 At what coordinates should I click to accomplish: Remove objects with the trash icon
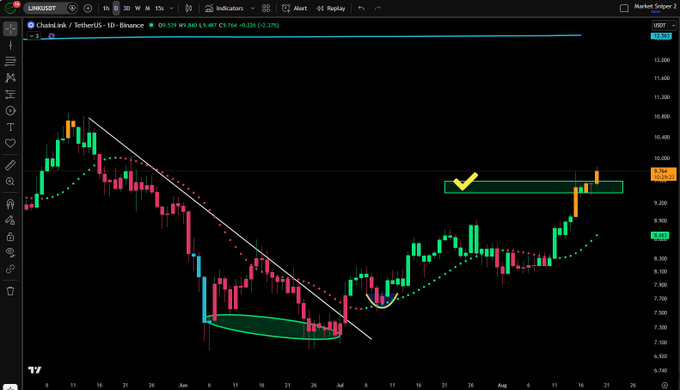[x=10, y=291]
